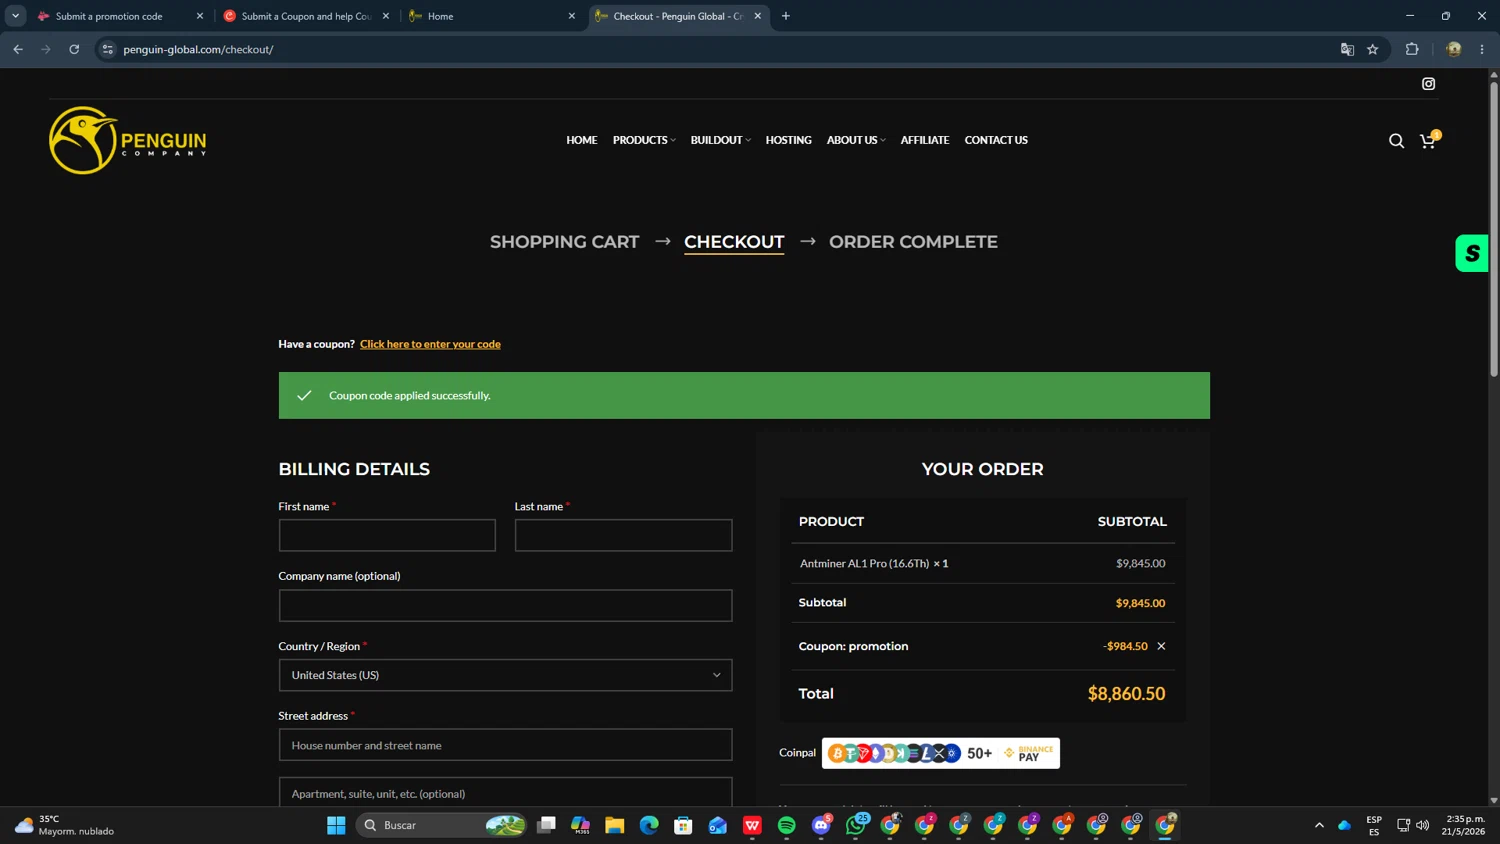Image resolution: width=1500 pixels, height=844 pixels.
Task: Focus the Apartment, suite, unit field
Action: pos(505,792)
